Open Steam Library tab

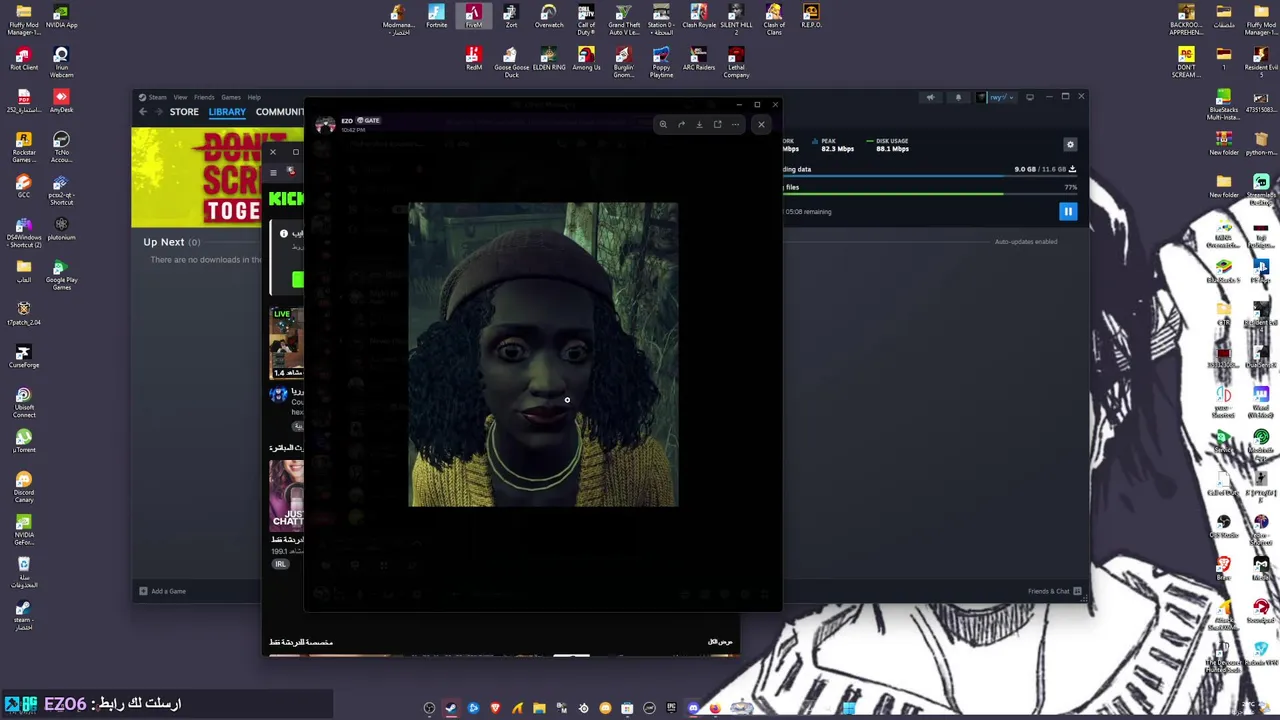pyautogui.click(x=227, y=112)
